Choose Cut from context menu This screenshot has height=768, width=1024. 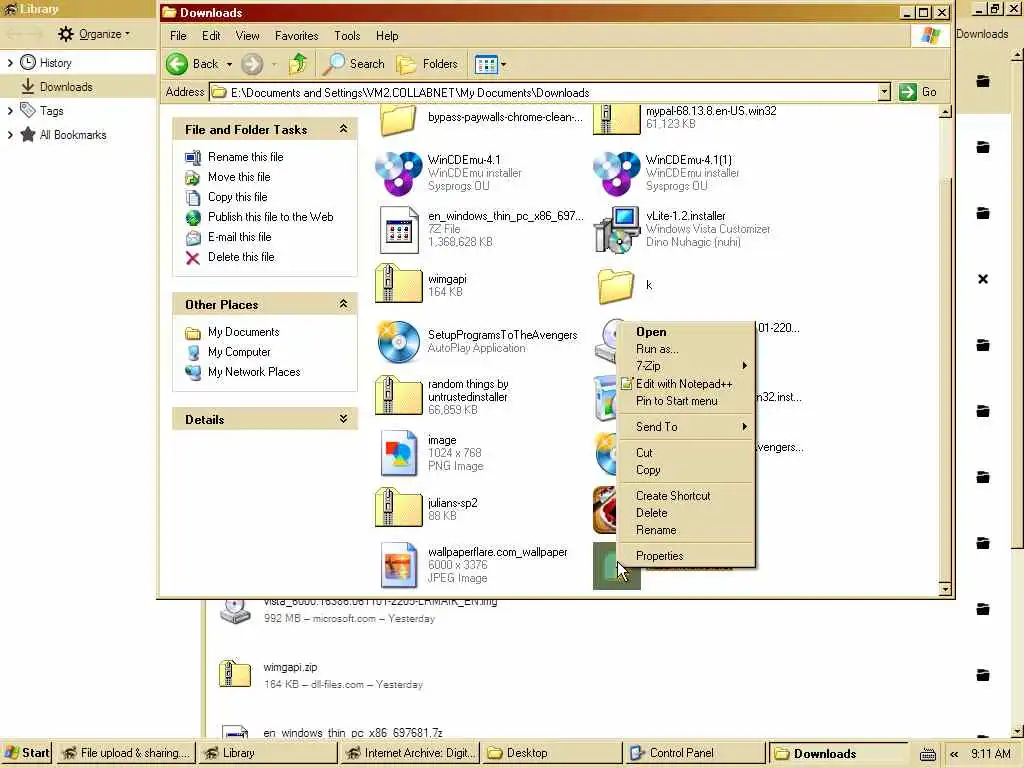coord(686,453)
